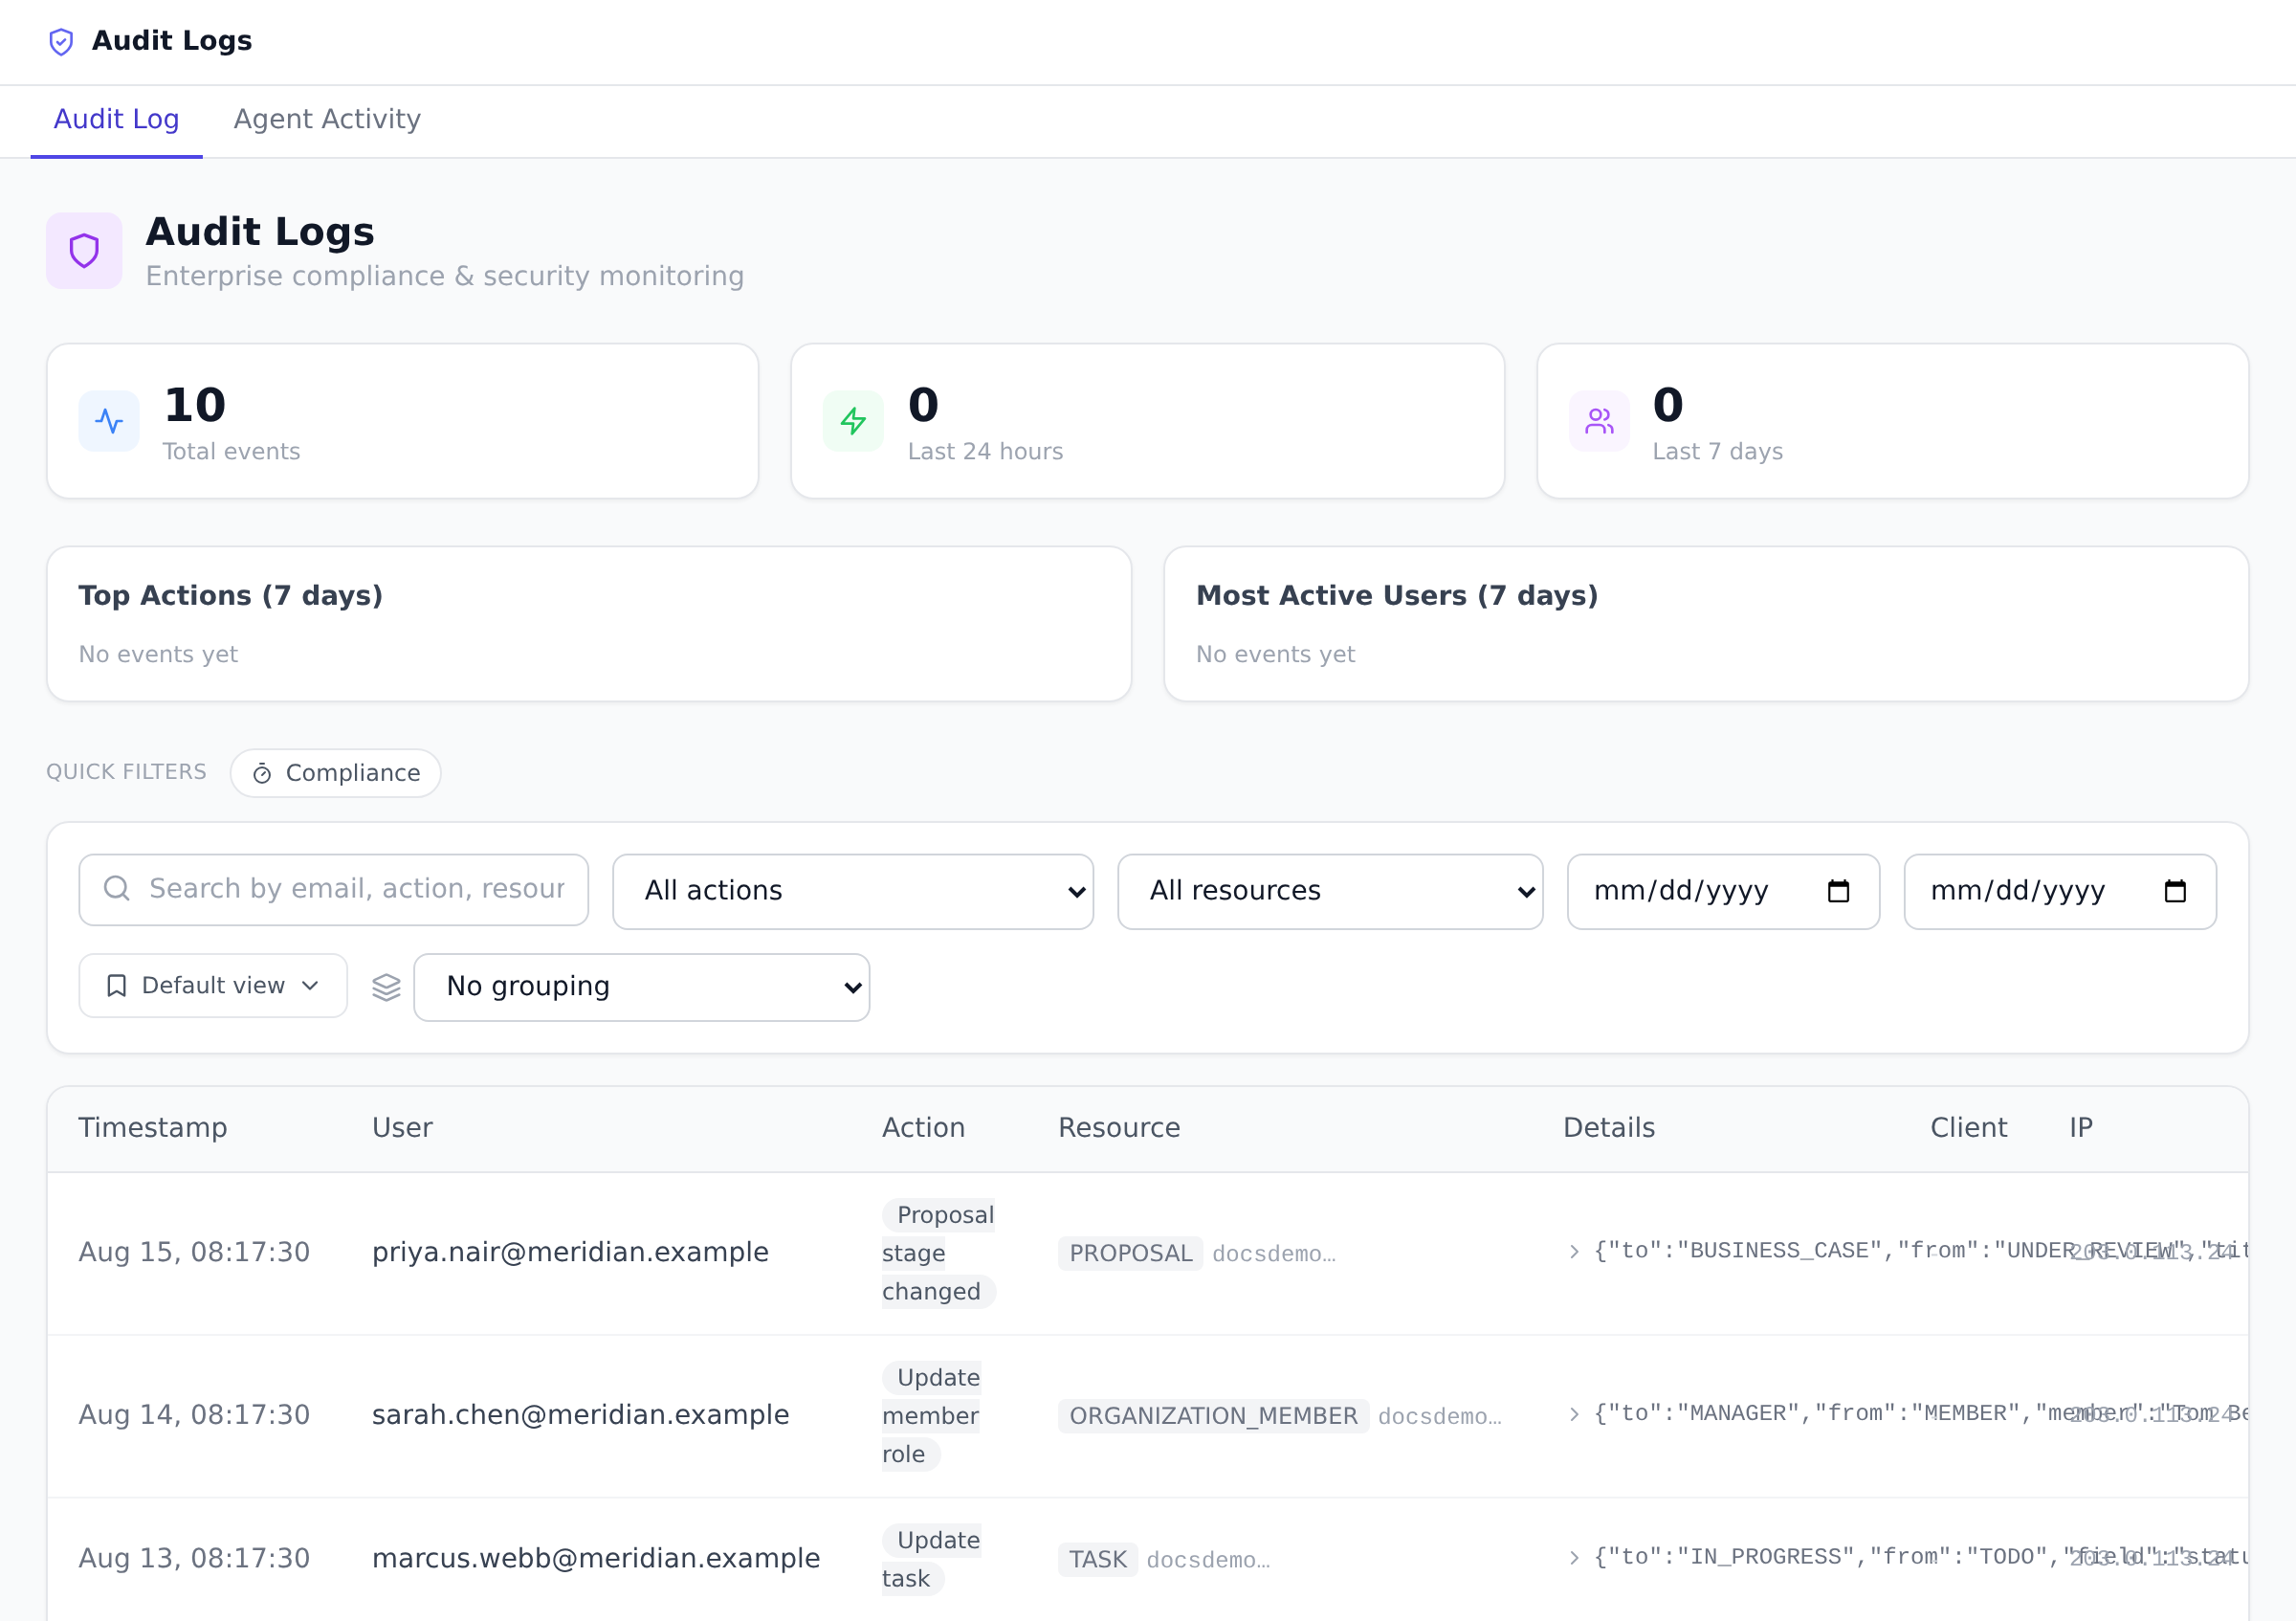Click sarah.chen@meridian.example user cell
Viewport: 2296px width, 1621px height.
pos(580,1415)
